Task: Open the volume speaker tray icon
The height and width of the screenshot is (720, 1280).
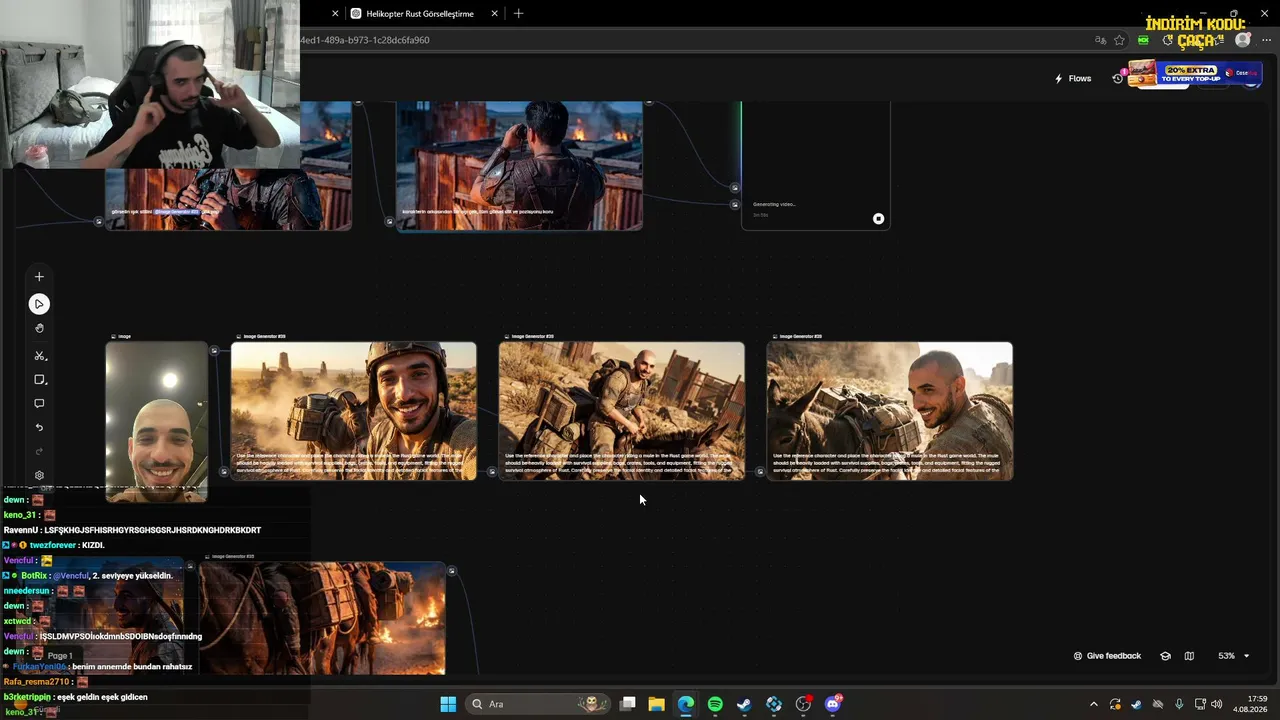Action: (x=1217, y=704)
